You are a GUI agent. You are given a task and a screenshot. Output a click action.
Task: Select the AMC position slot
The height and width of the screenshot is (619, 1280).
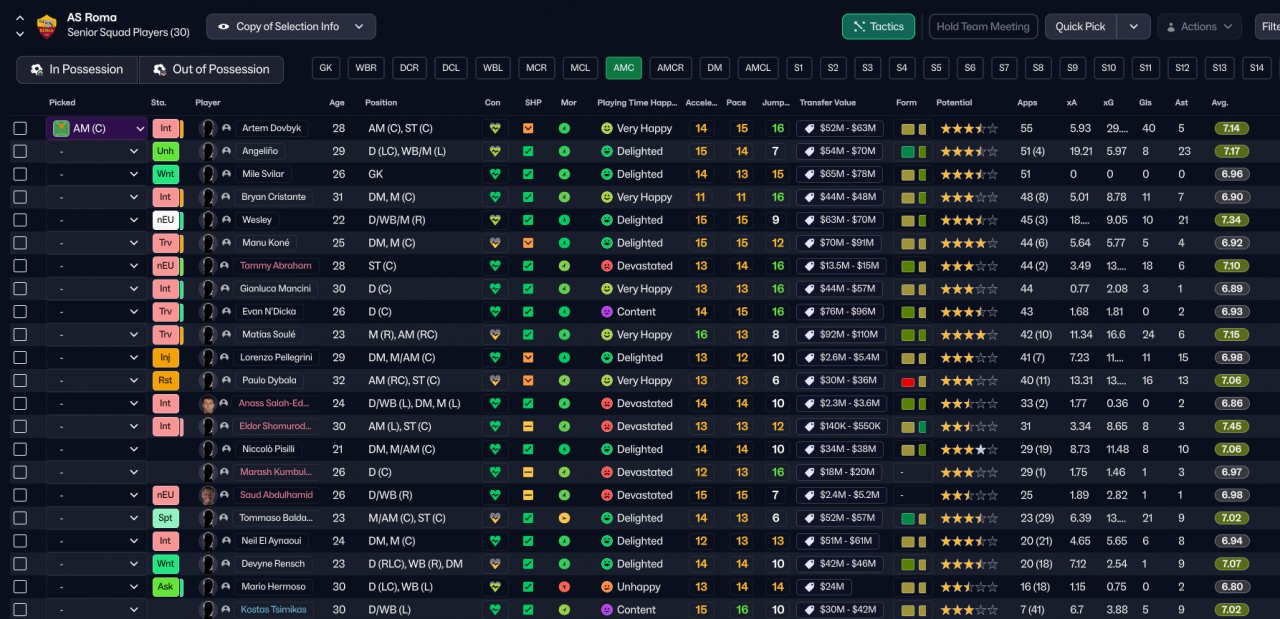coord(623,68)
